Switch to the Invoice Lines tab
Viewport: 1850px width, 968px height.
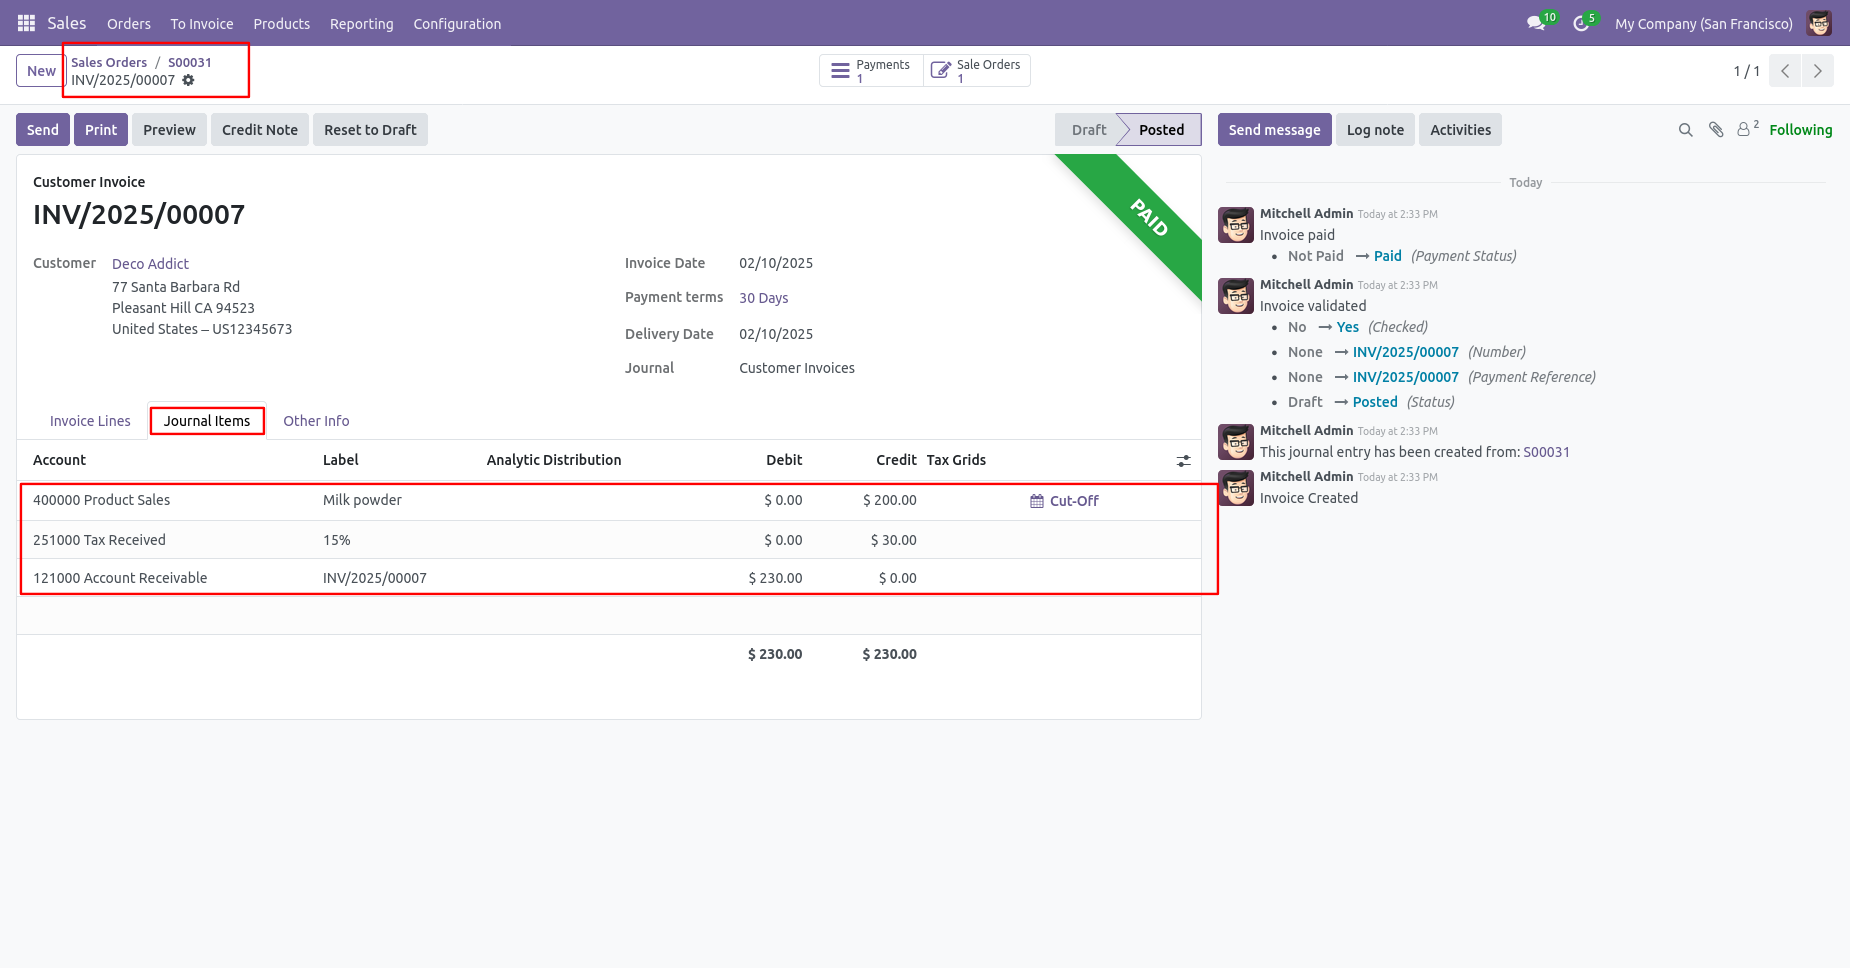click(x=90, y=421)
